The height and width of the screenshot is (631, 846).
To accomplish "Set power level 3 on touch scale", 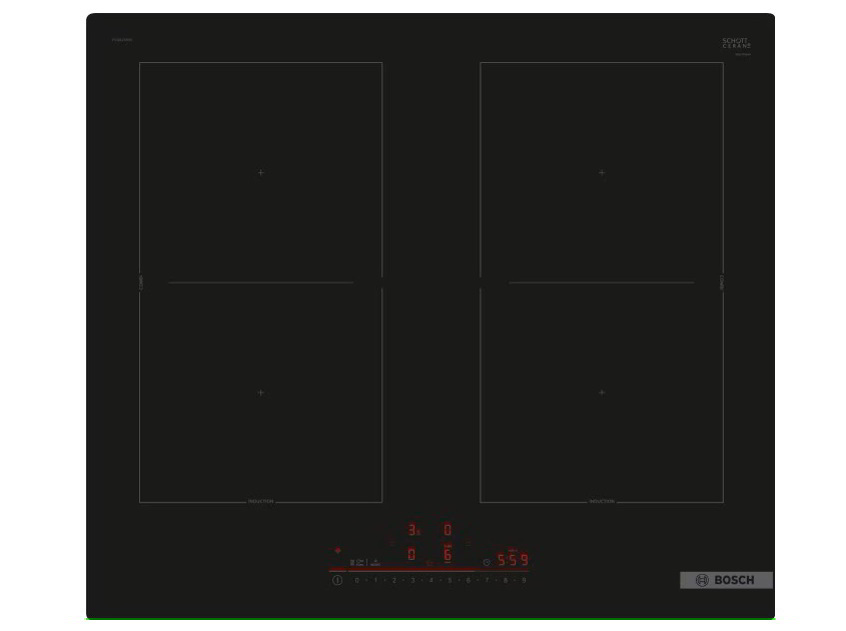I will 413,580.
